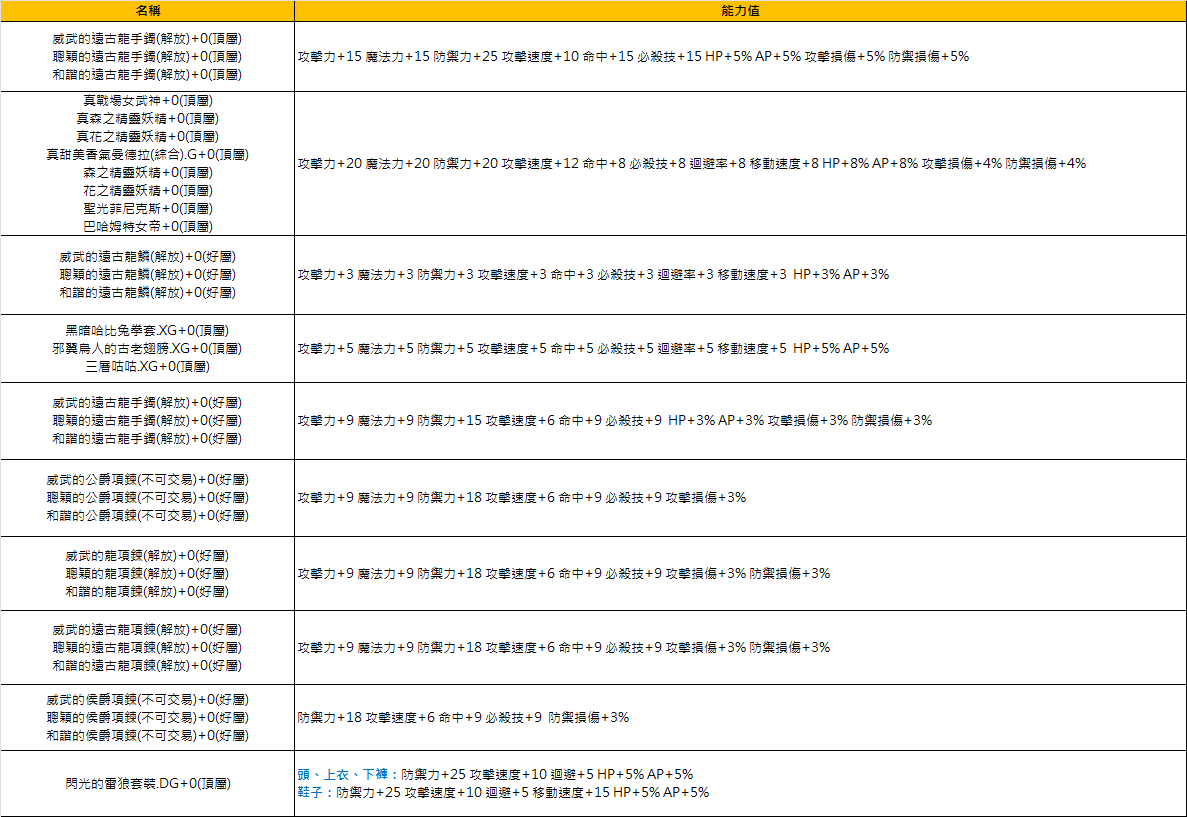
Task: Select 花之精靈妖精+0(頂層) without 真 prefix
Action: [148, 191]
